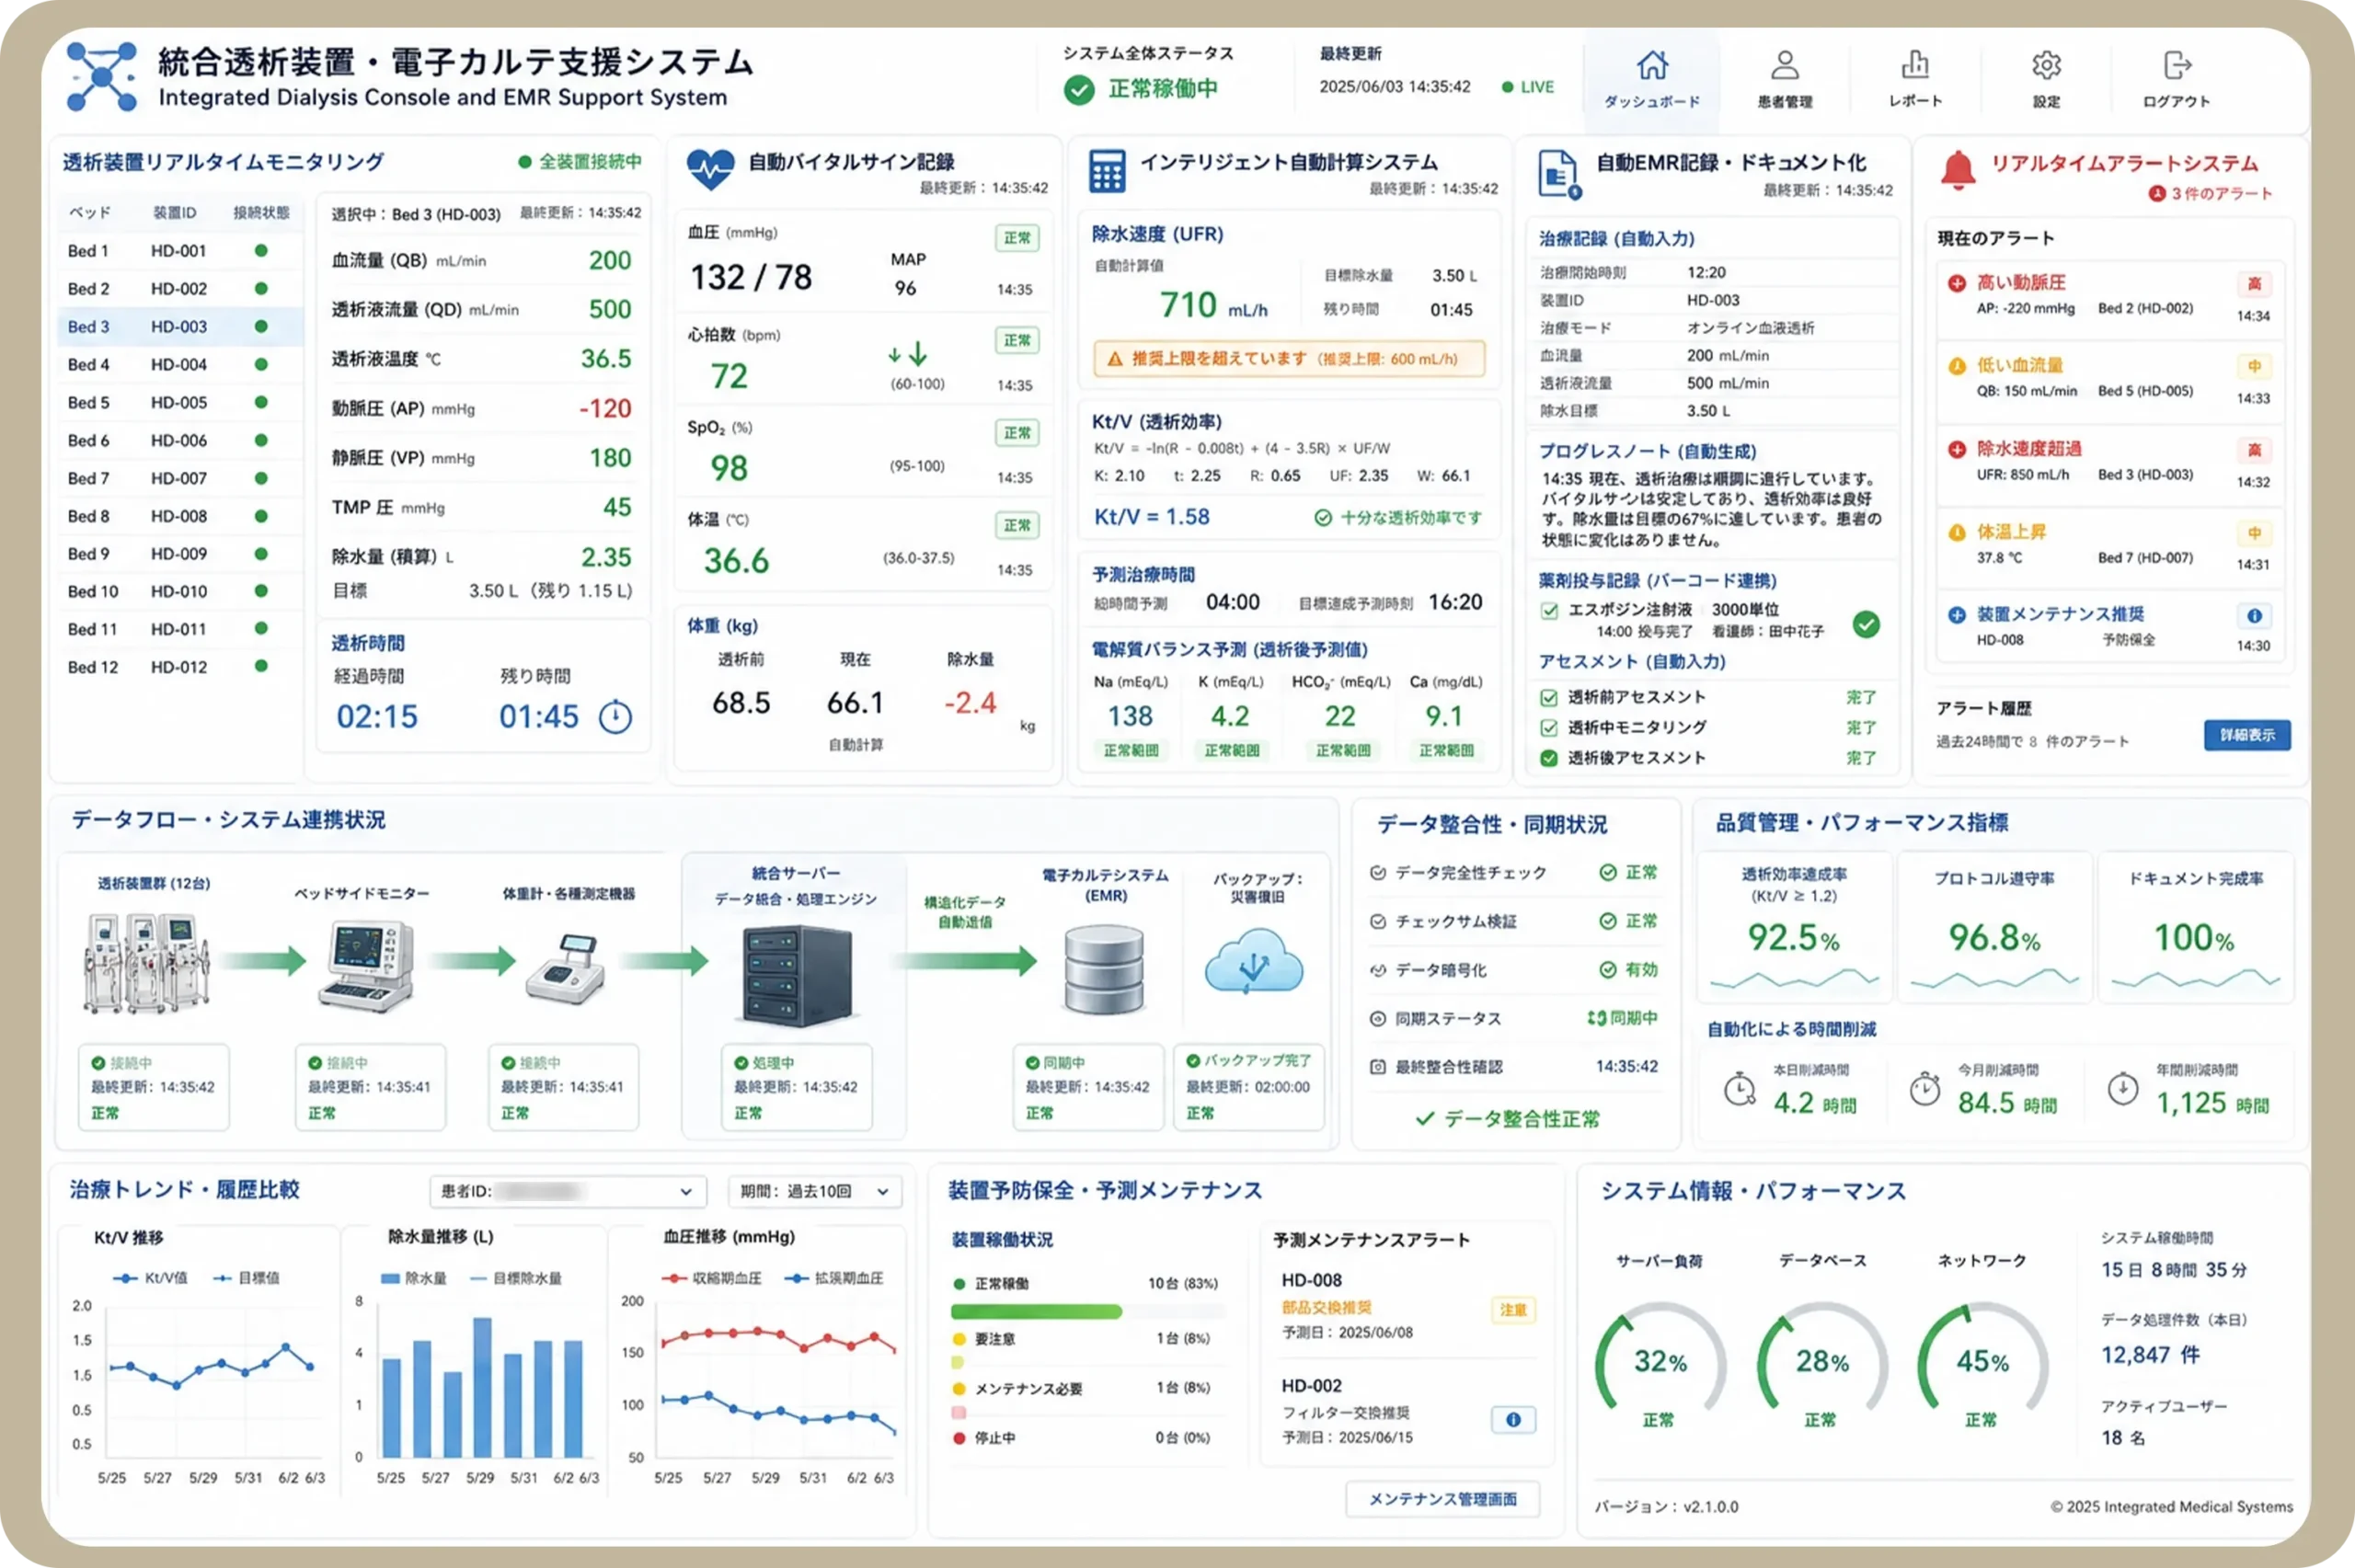Click the Kt/V = 1.58 value
Image resolution: width=2355 pixels, height=1568 pixels.
click(x=1151, y=517)
